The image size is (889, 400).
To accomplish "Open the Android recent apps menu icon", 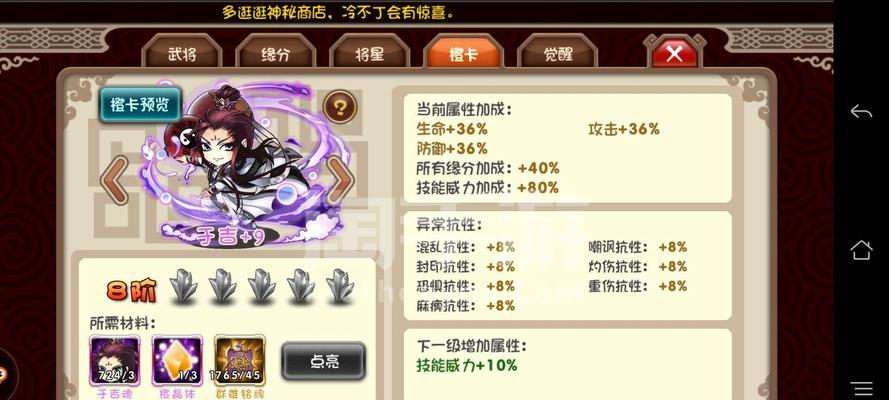I will (862, 388).
